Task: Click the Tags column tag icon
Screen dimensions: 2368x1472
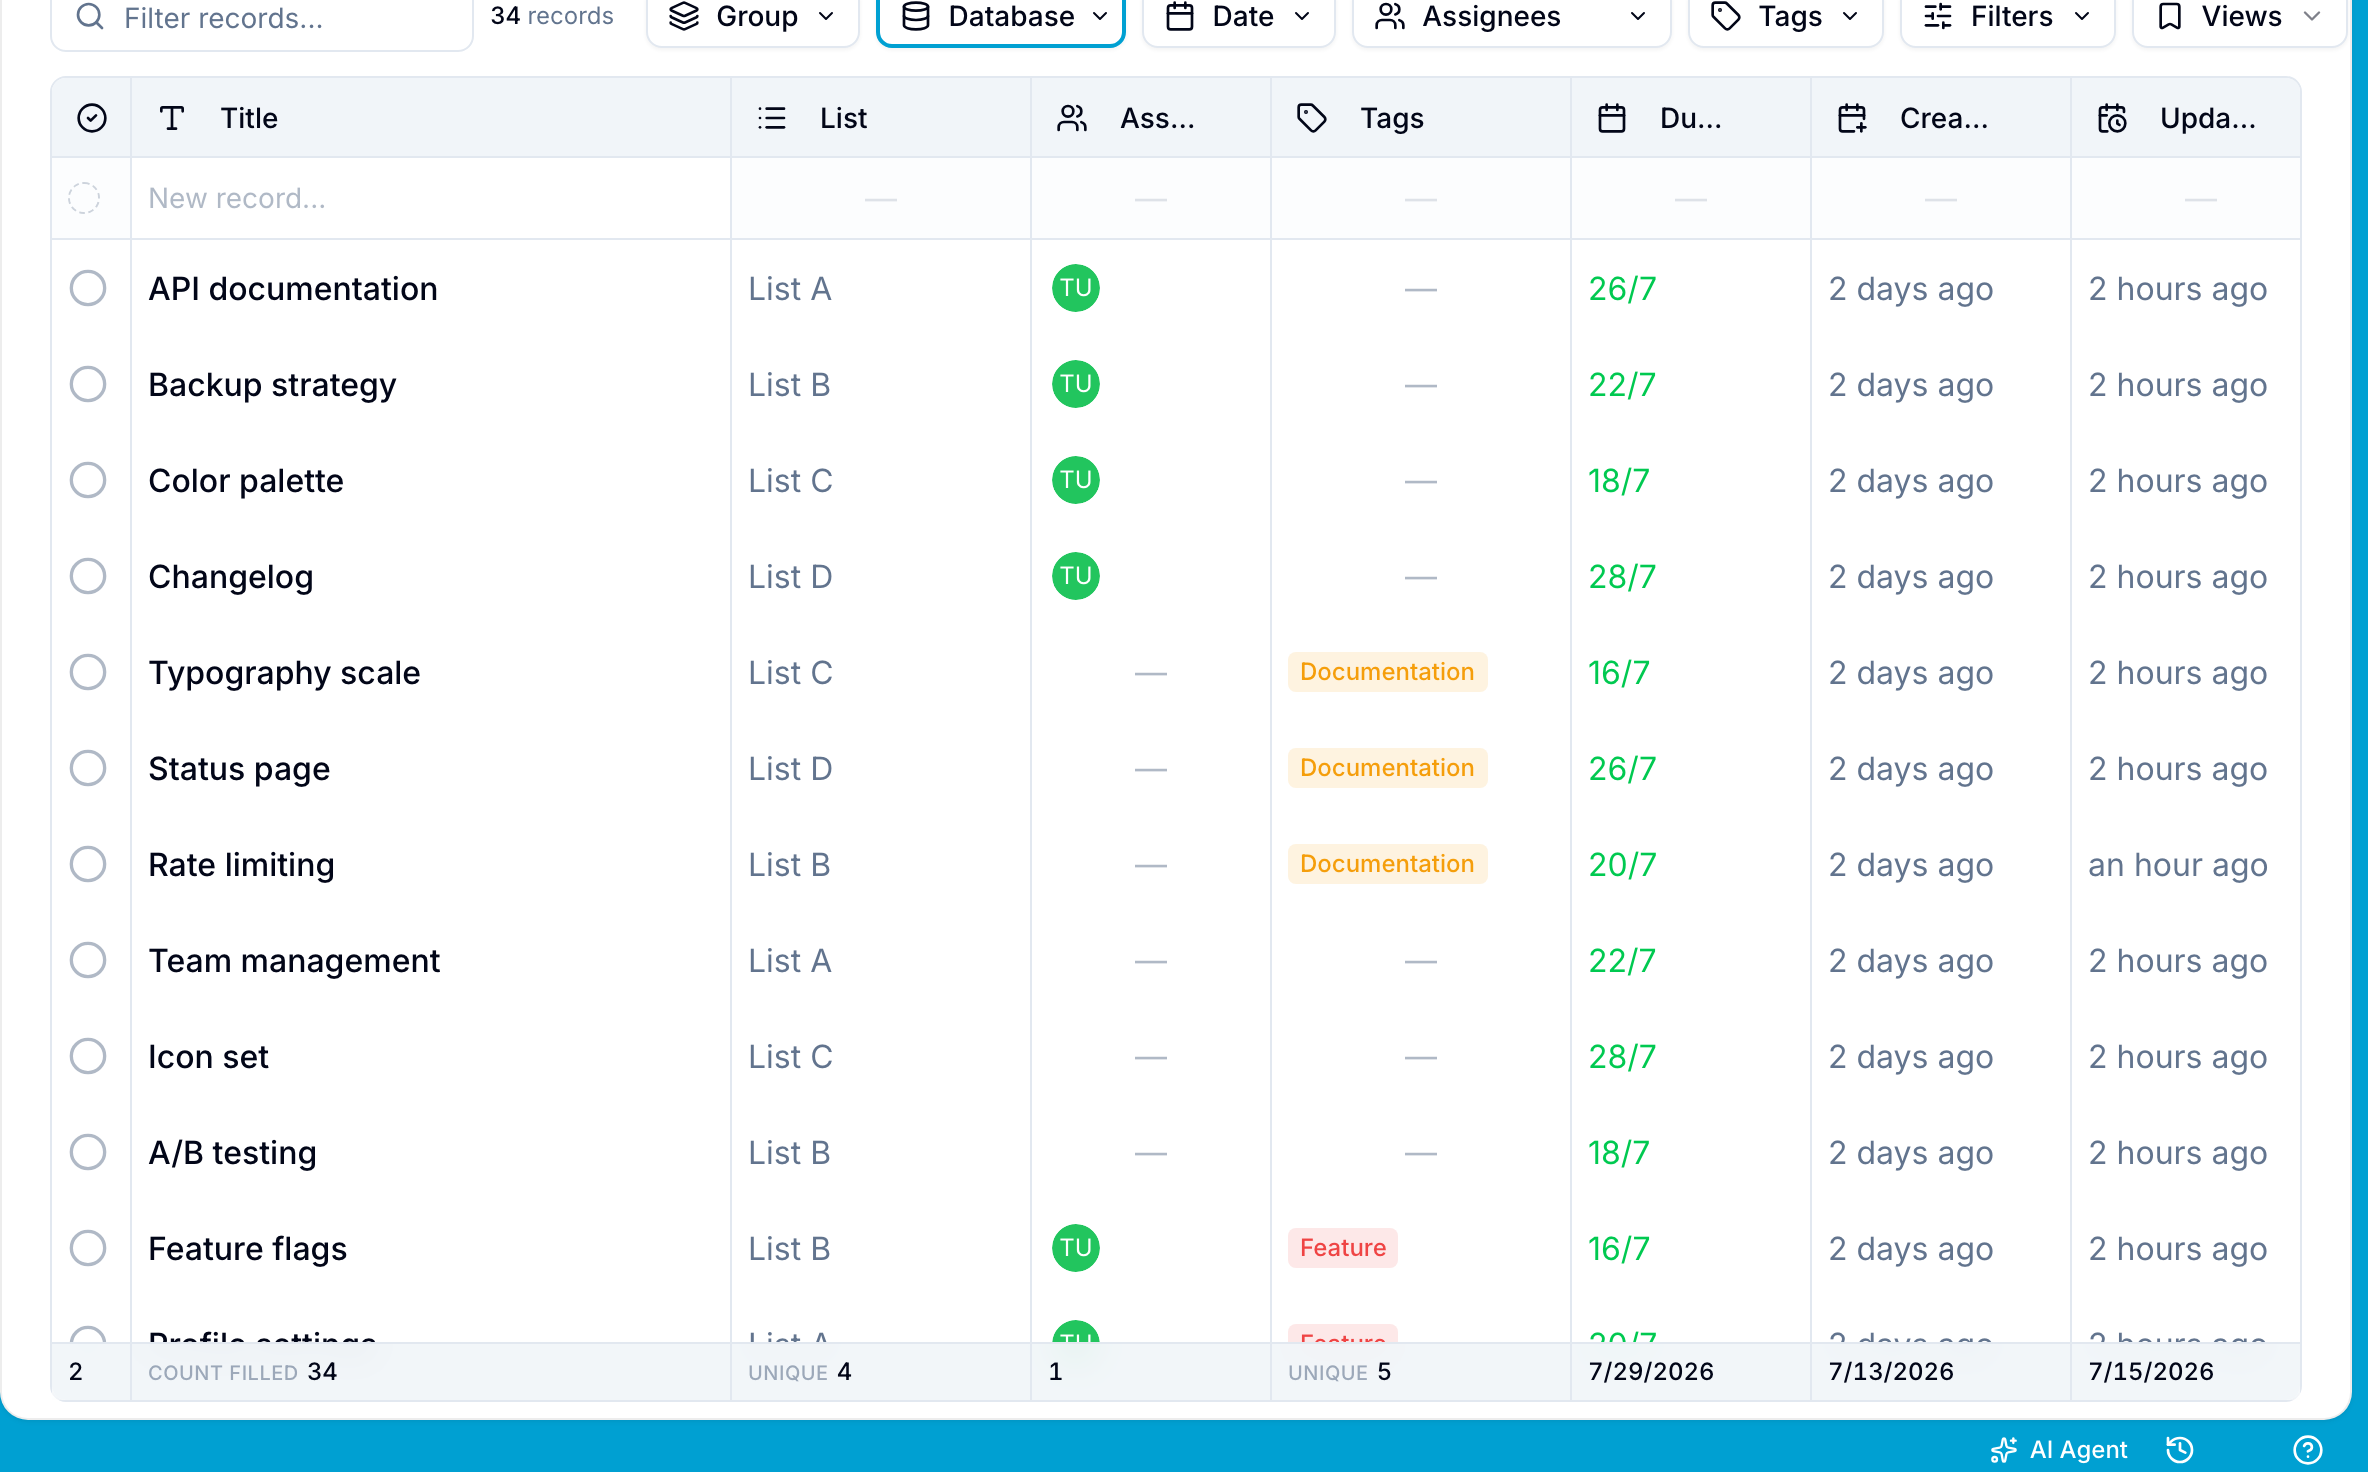Action: [x=1311, y=118]
